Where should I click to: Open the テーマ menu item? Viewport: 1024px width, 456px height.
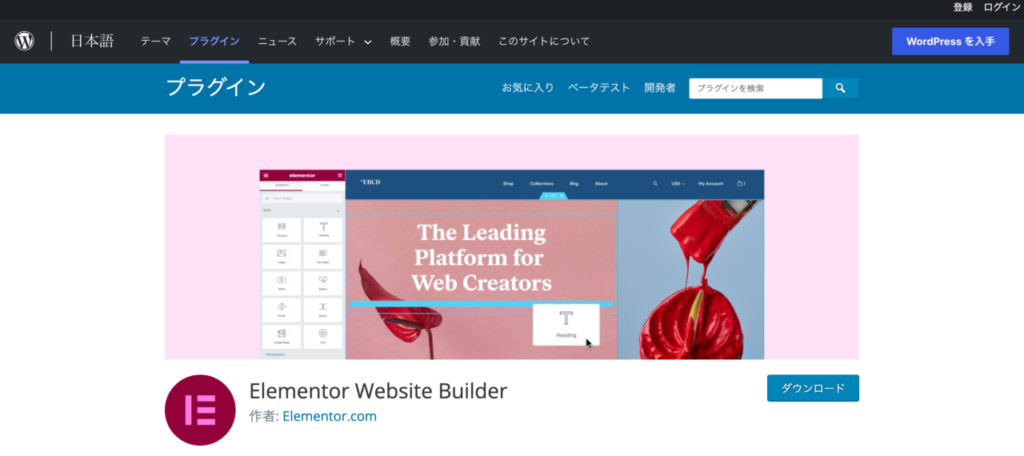(x=155, y=41)
